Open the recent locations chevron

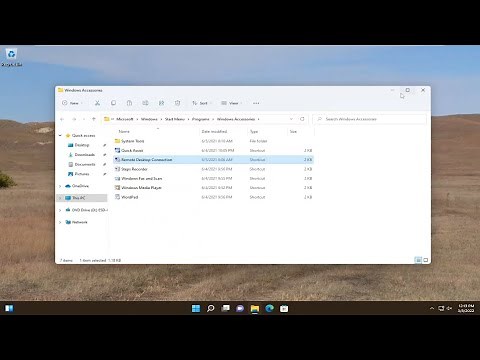[84, 119]
